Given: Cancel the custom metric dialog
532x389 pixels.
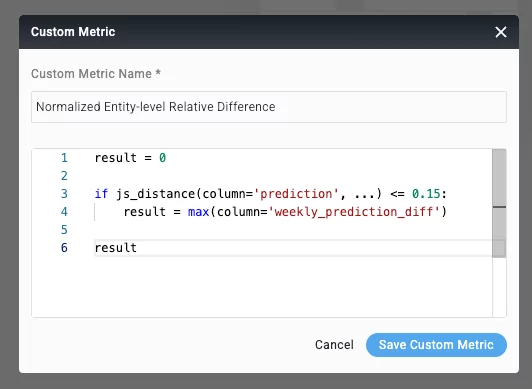Looking at the screenshot, I should pyautogui.click(x=334, y=345).
